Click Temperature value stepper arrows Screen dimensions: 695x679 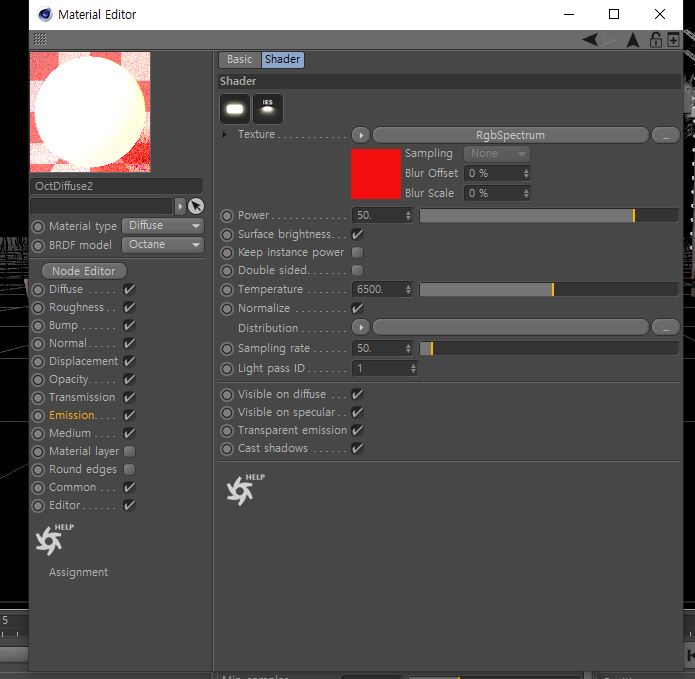point(408,290)
